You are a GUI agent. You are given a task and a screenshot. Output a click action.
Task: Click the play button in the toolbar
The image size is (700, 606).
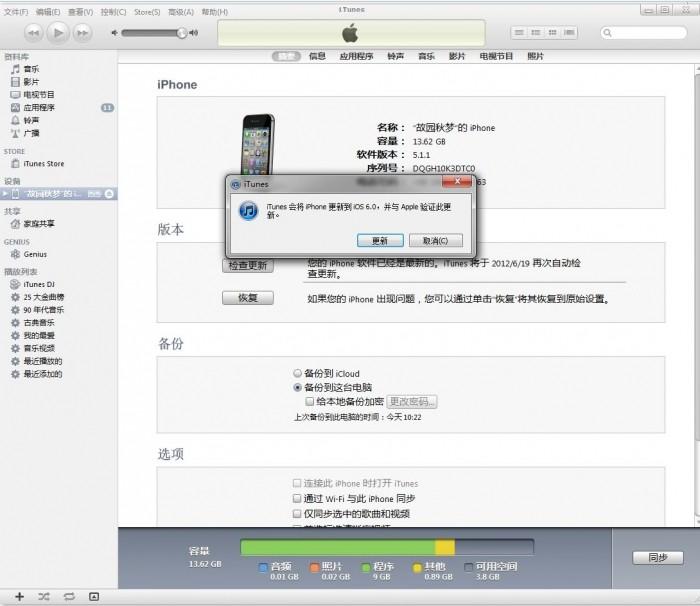pyautogui.click(x=58, y=33)
